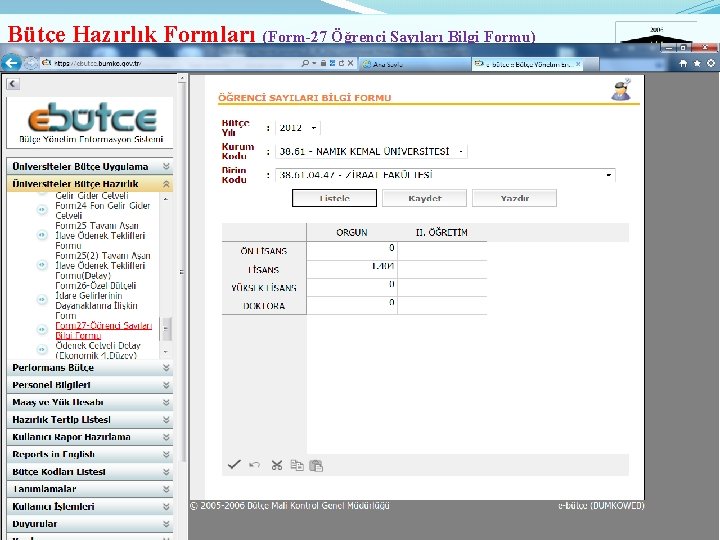Screen dimensions: 720x540
Task: Click the Lisans Örgün value cell
Action: coord(352,269)
